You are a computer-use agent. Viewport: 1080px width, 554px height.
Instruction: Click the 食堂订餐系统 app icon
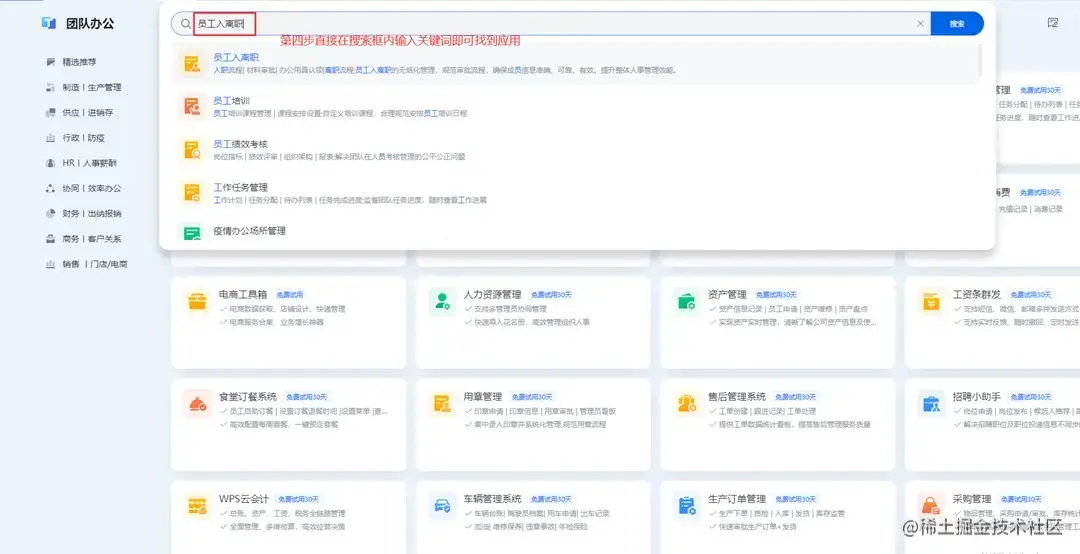point(198,404)
